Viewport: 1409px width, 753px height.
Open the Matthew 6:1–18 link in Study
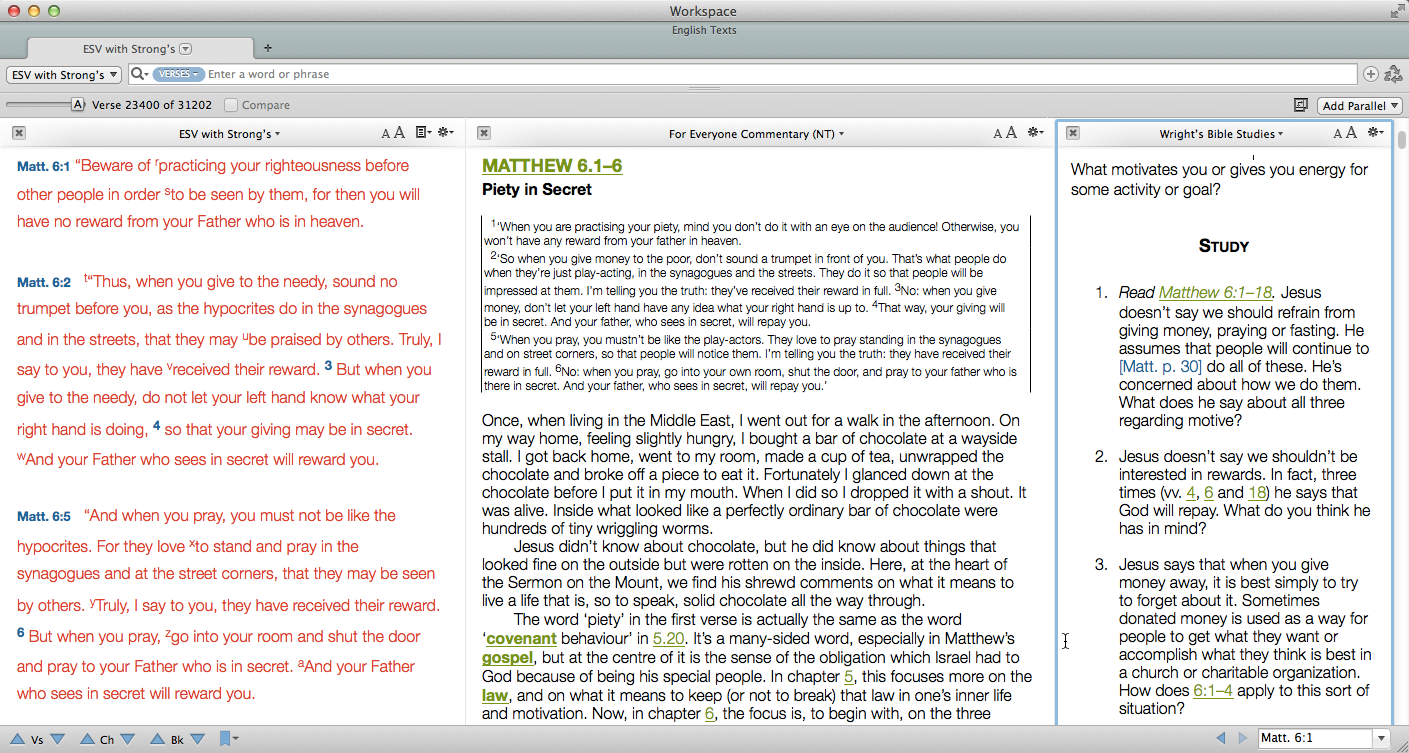tap(1215, 293)
